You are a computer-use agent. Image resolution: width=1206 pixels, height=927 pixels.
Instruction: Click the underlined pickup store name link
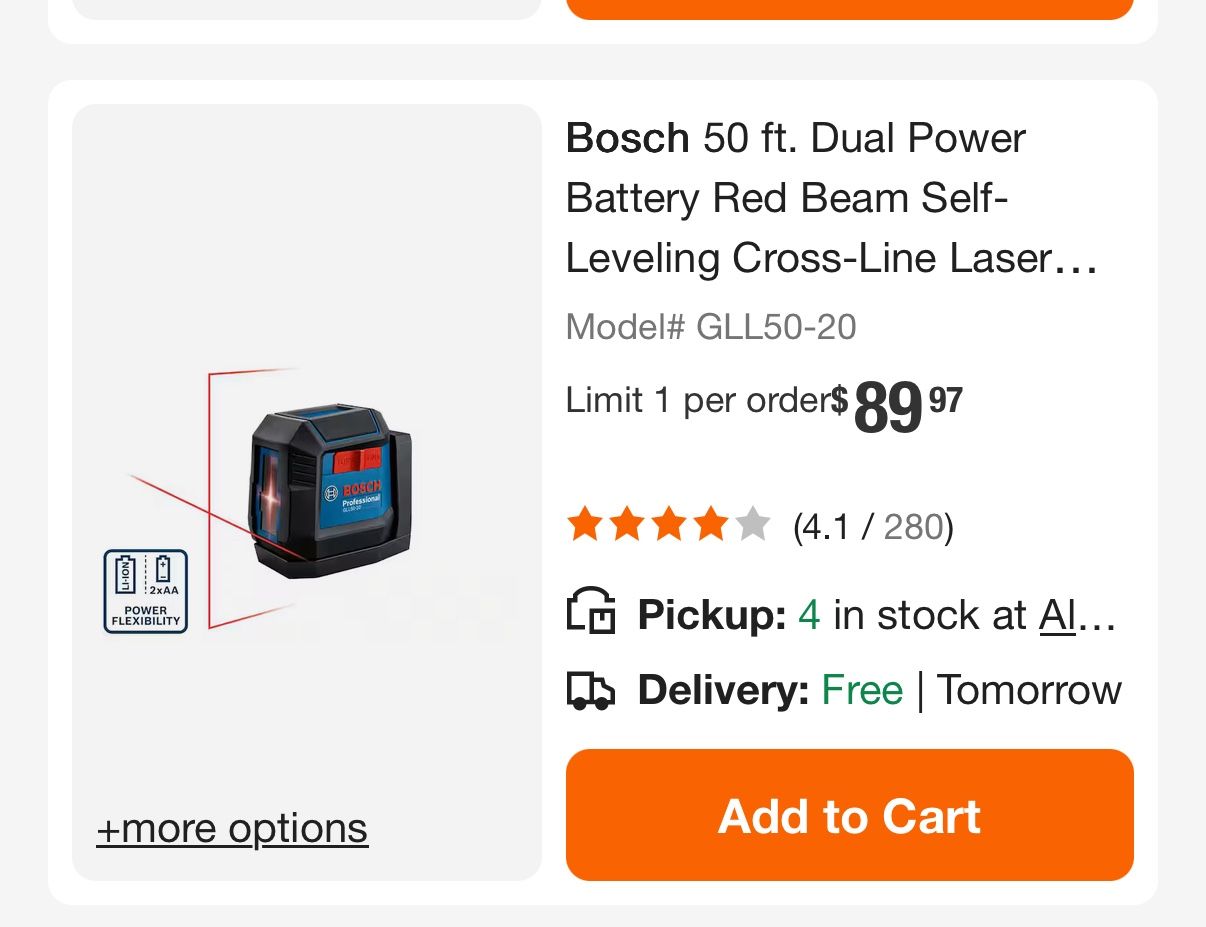[1076, 615]
